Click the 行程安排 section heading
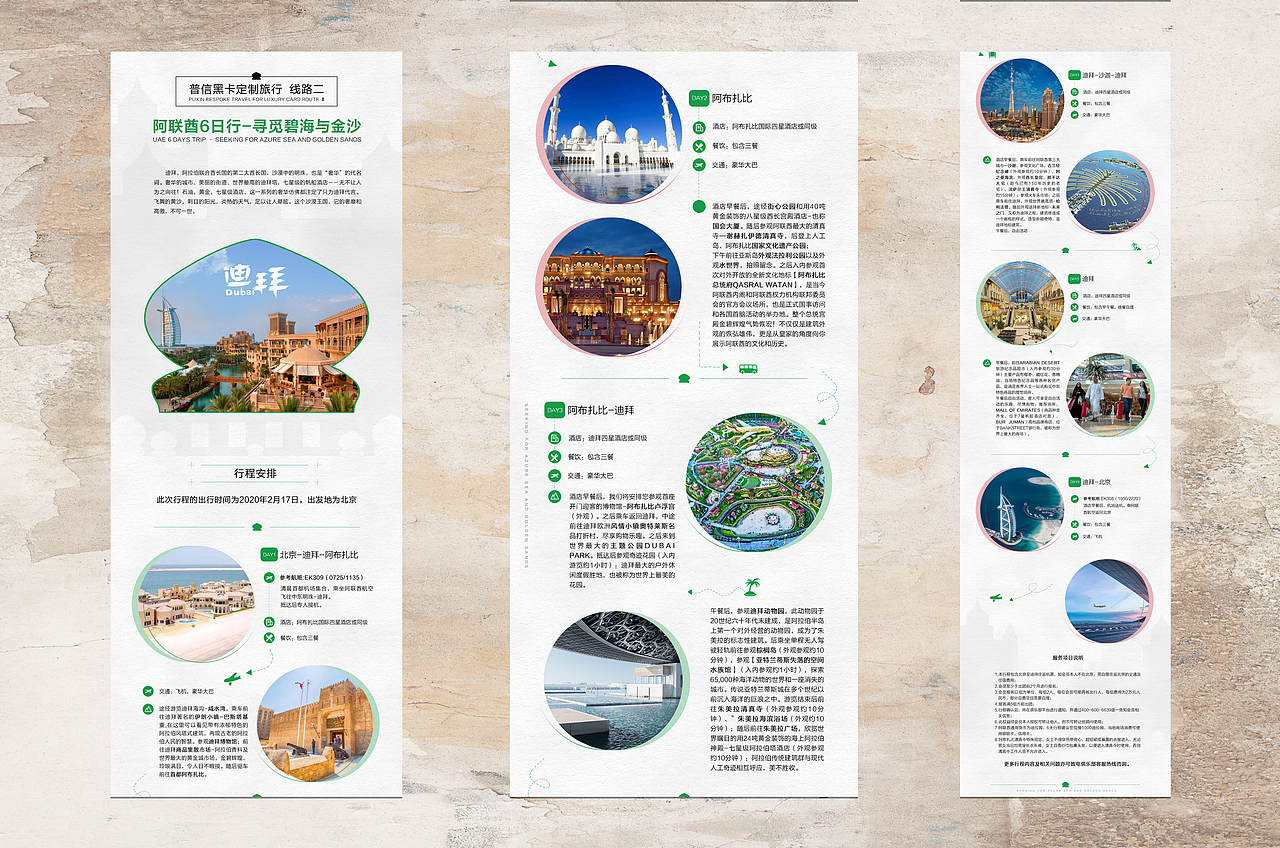The image size is (1280, 848). [256, 473]
